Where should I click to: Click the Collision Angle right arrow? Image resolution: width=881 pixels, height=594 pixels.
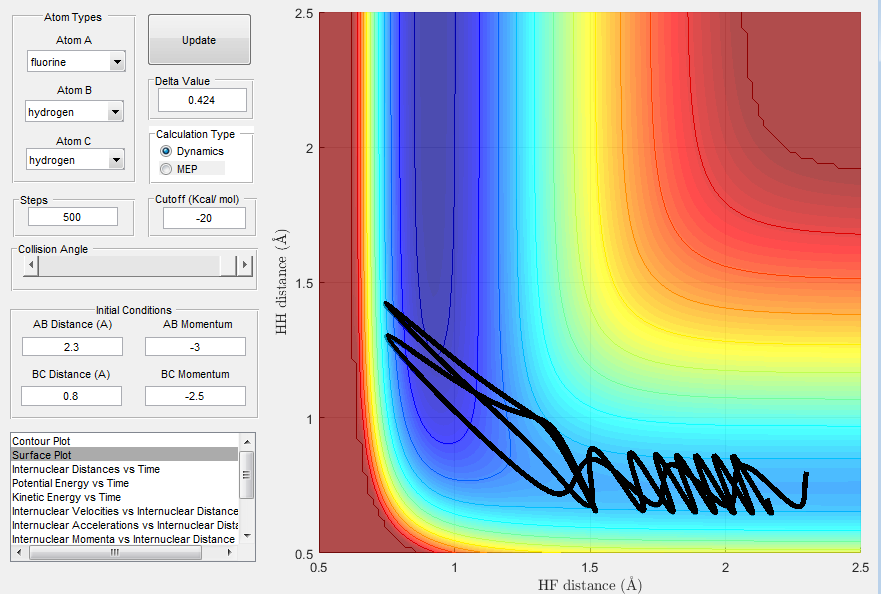click(244, 265)
